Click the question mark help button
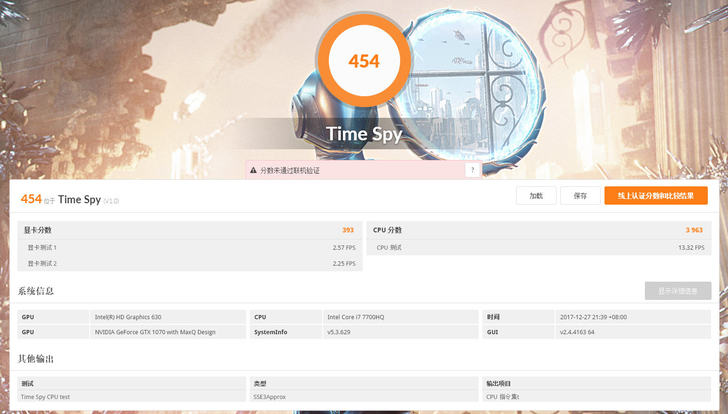The image size is (728, 414). pos(473,170)
